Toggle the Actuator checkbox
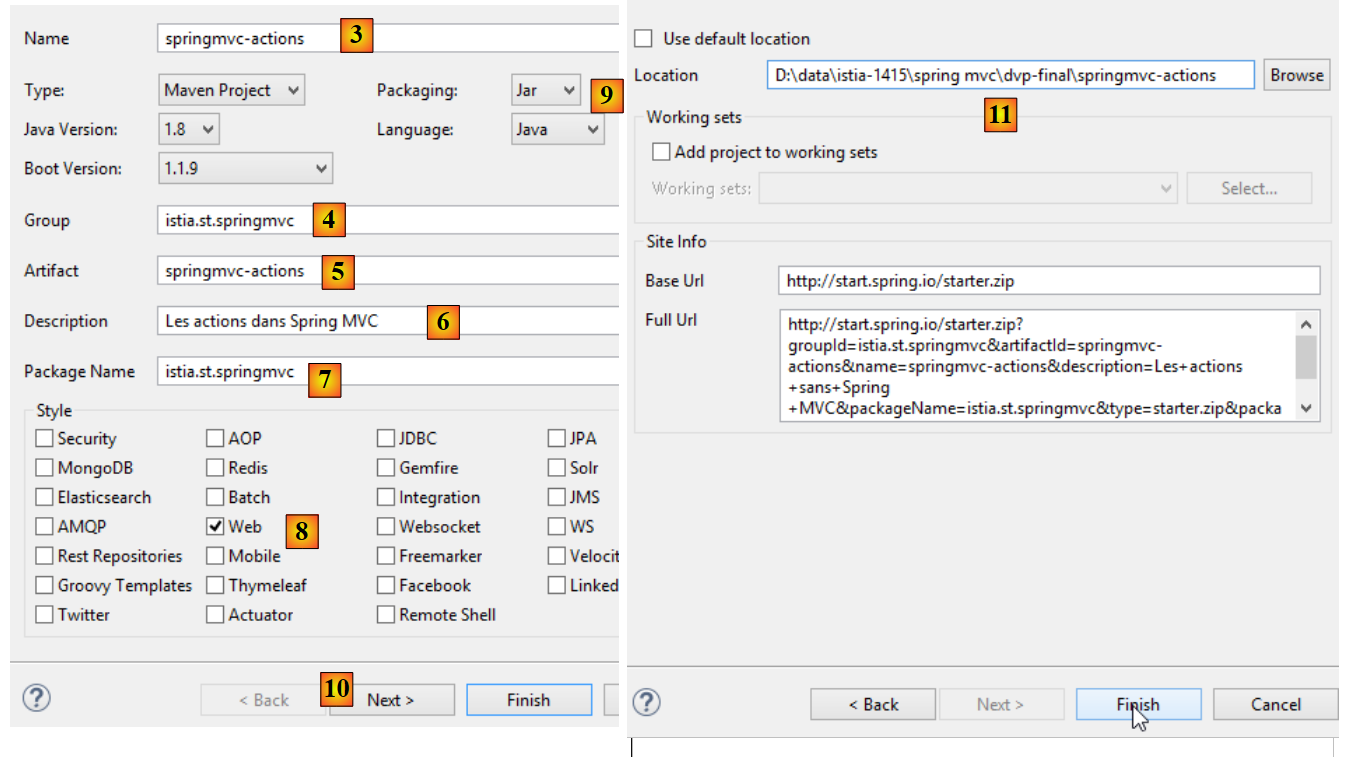 pyautogui.click(x=215, y=614)
